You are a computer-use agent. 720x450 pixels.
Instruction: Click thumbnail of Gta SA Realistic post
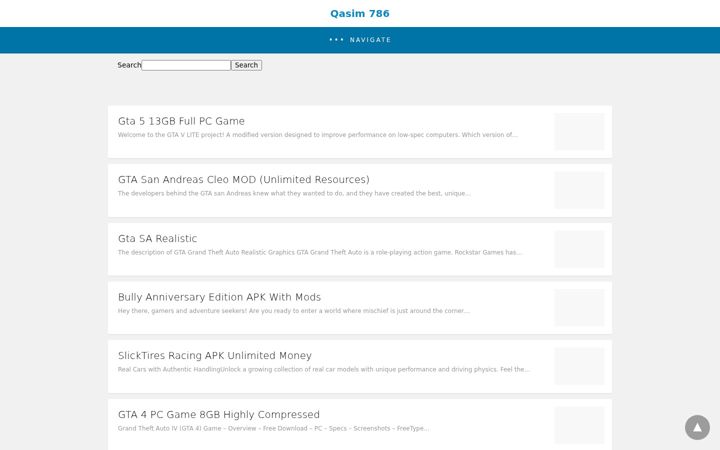coord(579,249)
